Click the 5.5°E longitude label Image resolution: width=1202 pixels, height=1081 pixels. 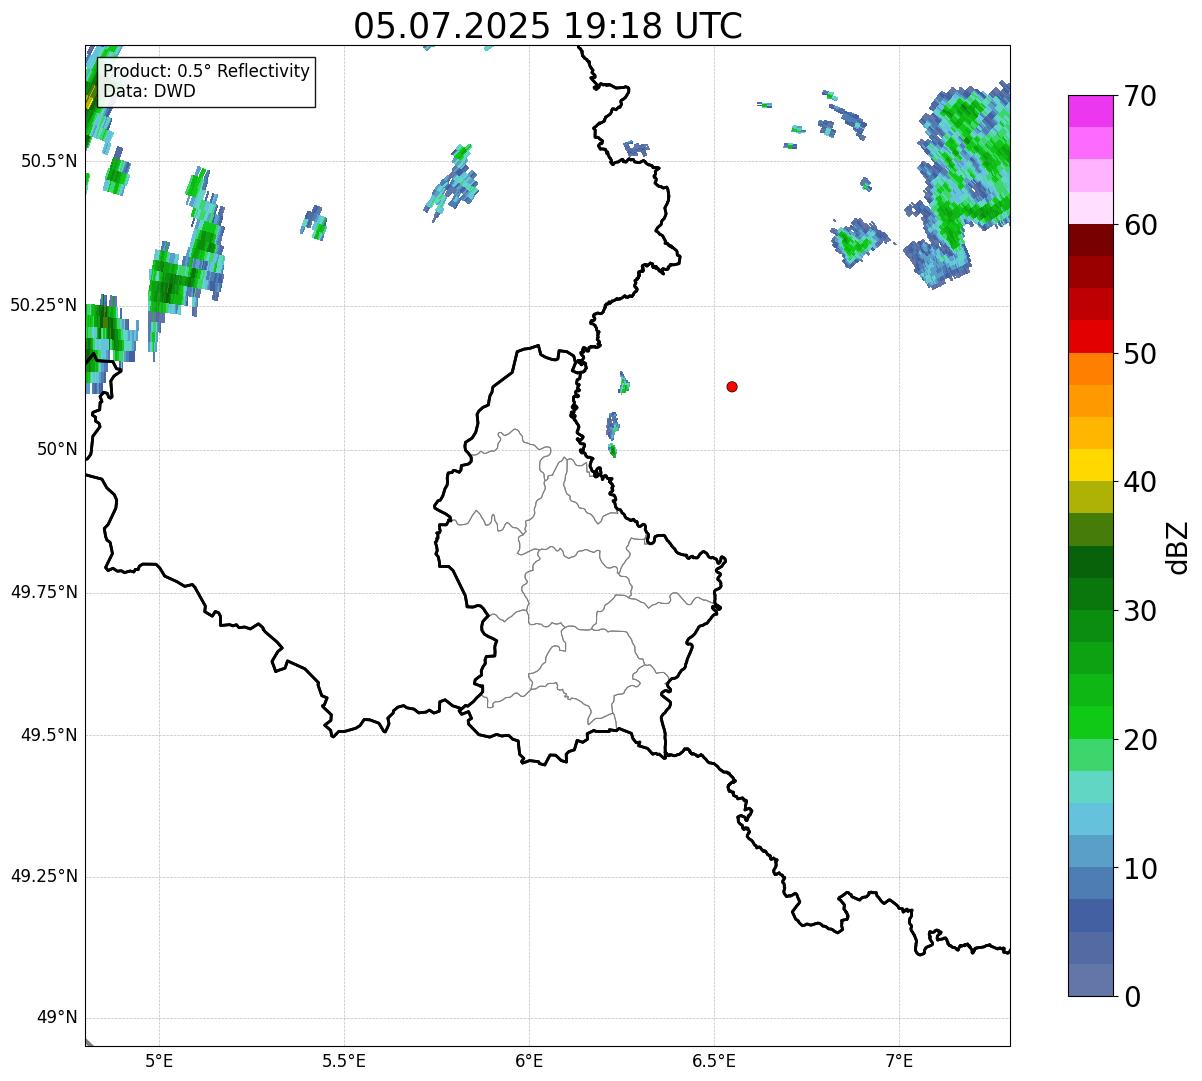click(344, 1060)
